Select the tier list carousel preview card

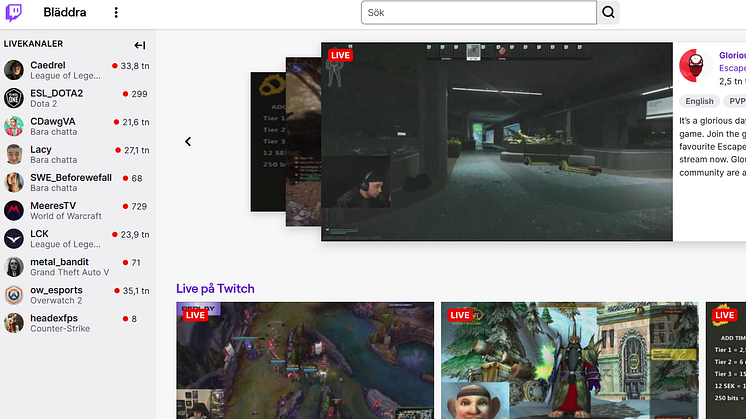(268, 142)
